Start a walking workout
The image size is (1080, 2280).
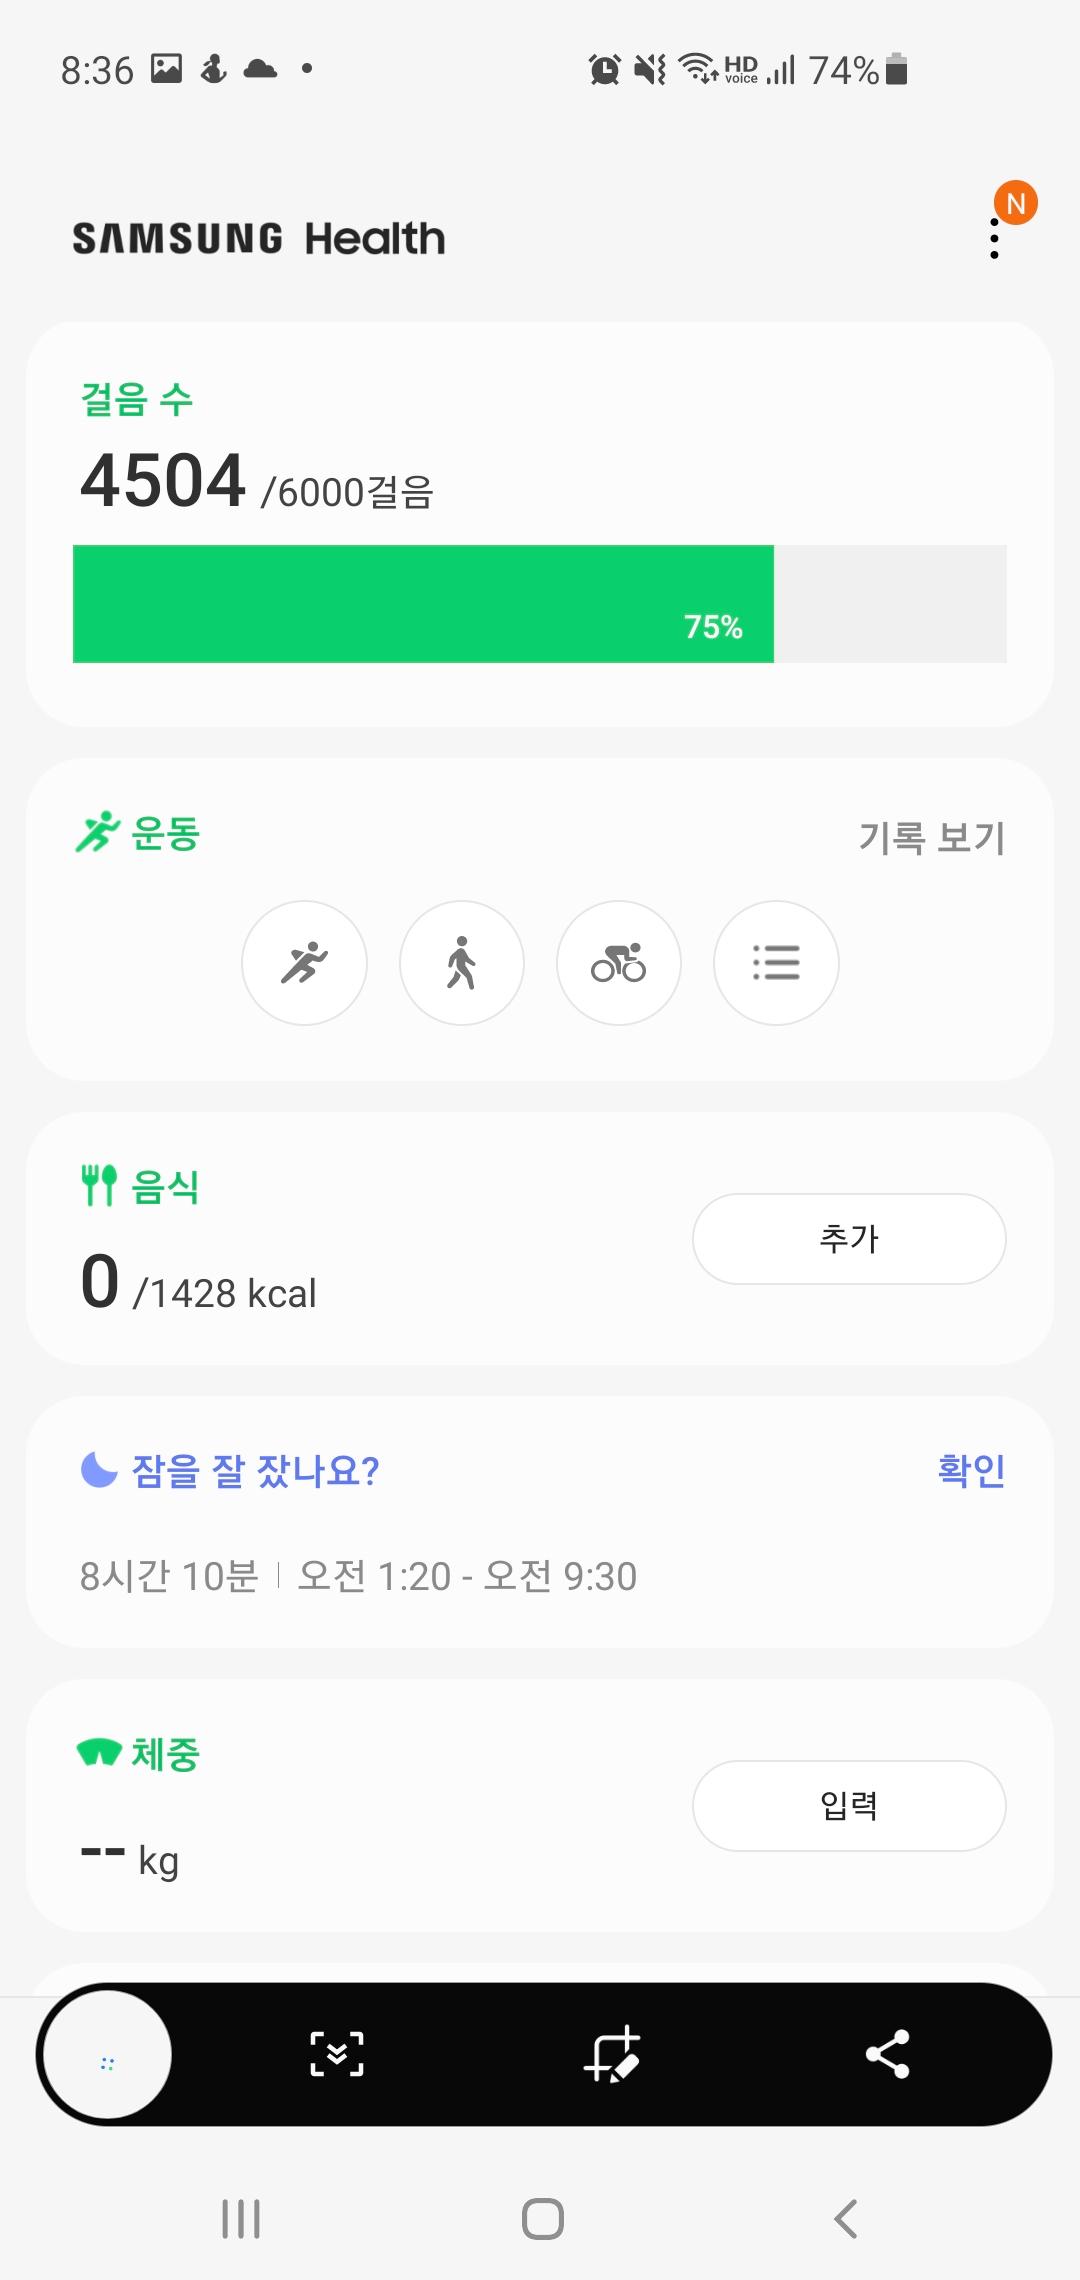pos(461,963)
